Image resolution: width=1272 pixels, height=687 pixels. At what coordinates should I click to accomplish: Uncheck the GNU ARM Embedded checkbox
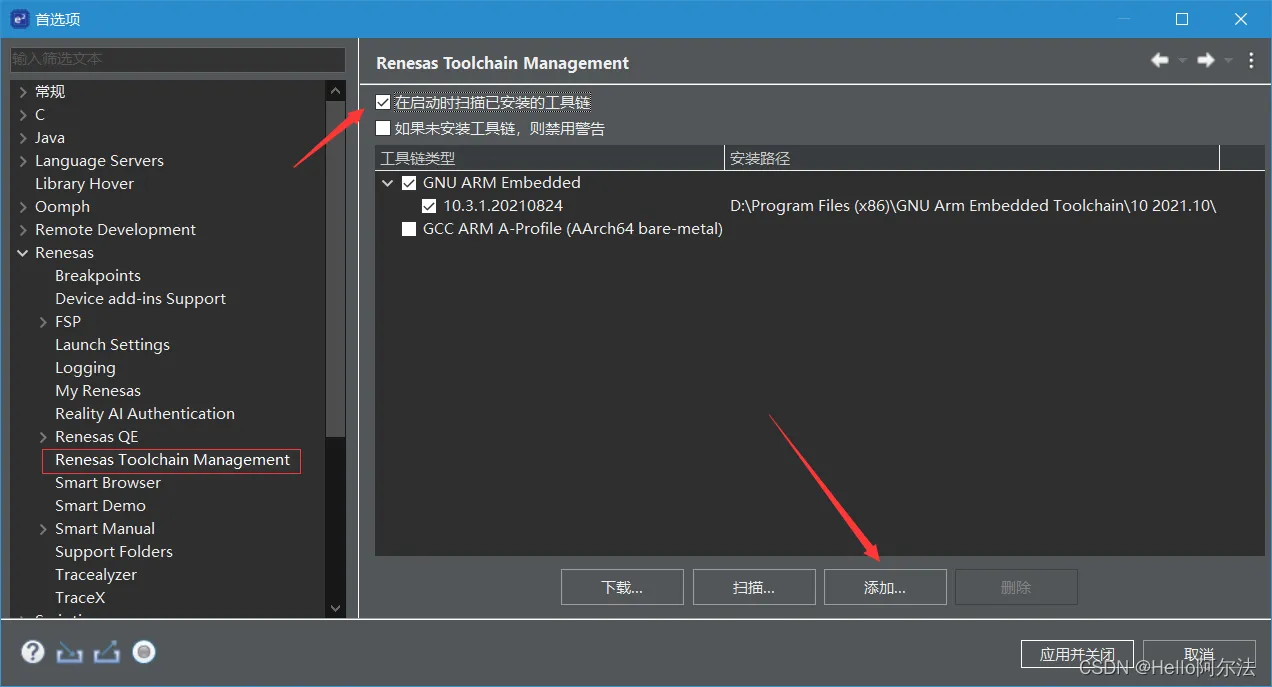click(x=409, y=183)
